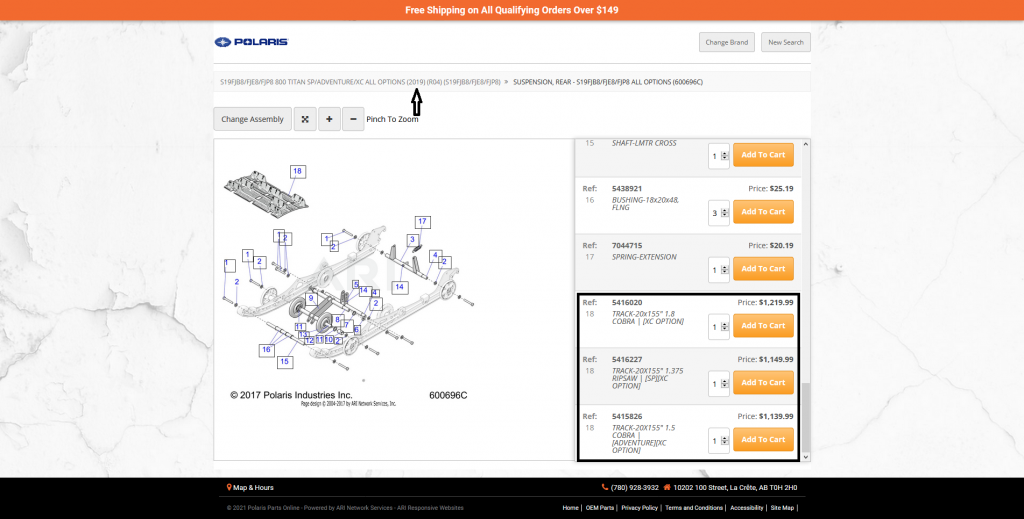This screenshot has height=519, width=1024.
Task: Zoom out with the minus button
Action: pos(353,119)
